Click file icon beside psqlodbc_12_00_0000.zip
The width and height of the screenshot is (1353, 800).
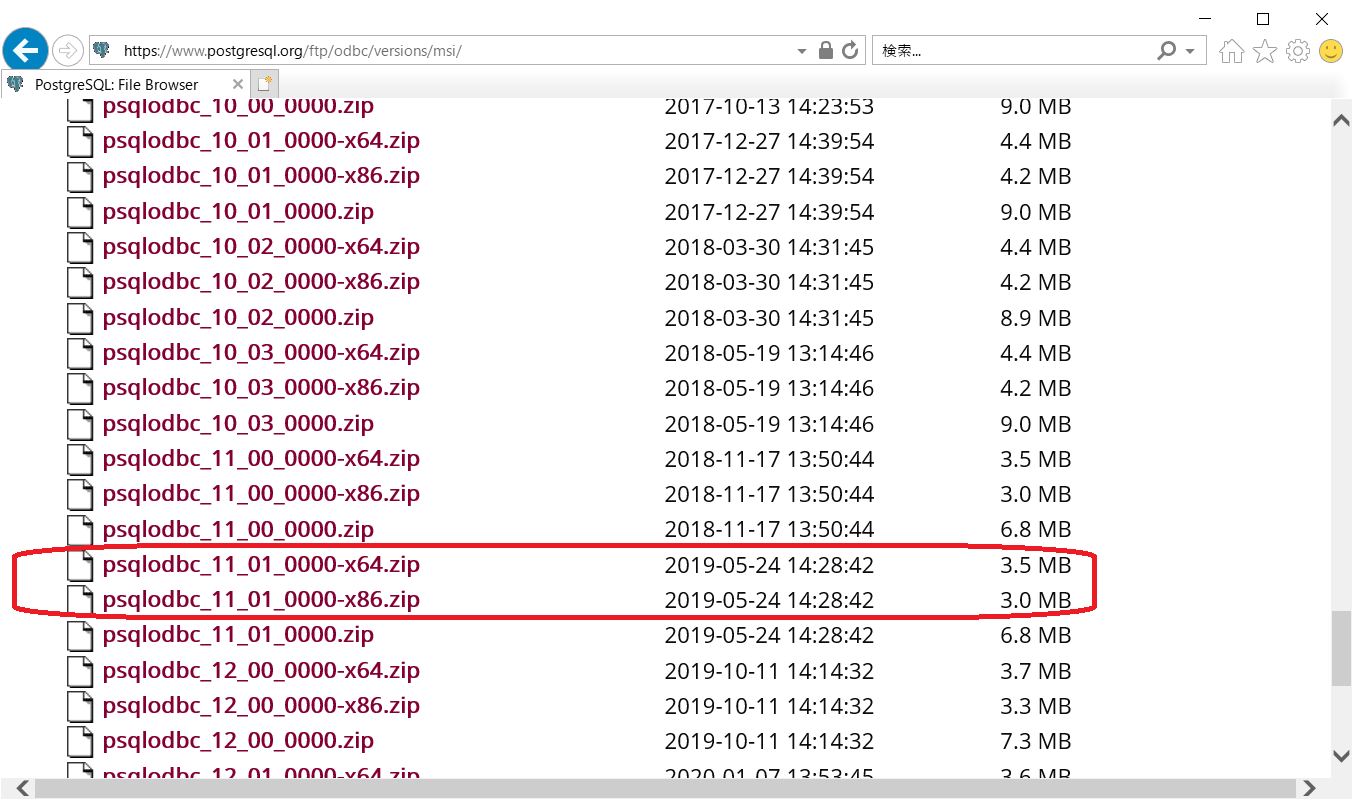(x=80, y=741)
